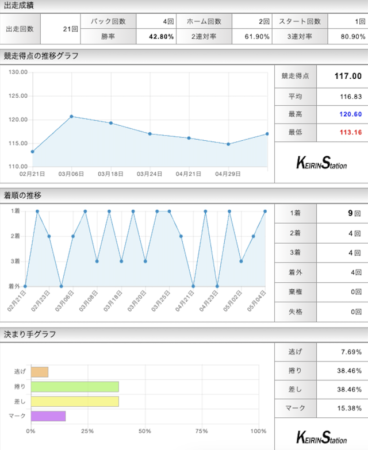Click the 勝率 42.80% cell
This screenshot has height=450, width=368.
[156, 36]
